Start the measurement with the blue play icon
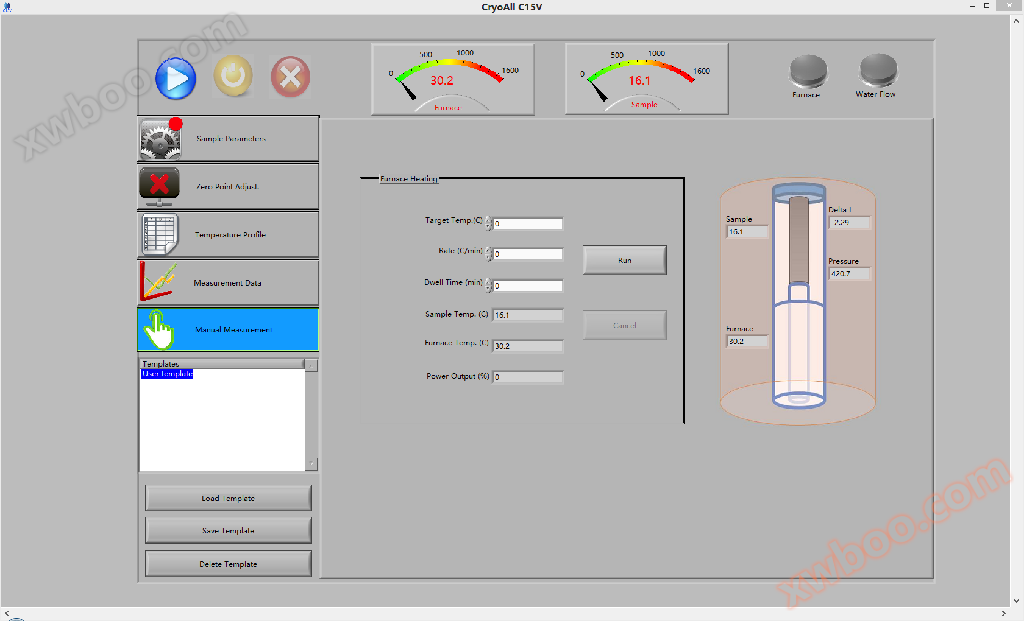This screenshot has width=1024, height=621. pyautogui.click(x=176, y=78)
